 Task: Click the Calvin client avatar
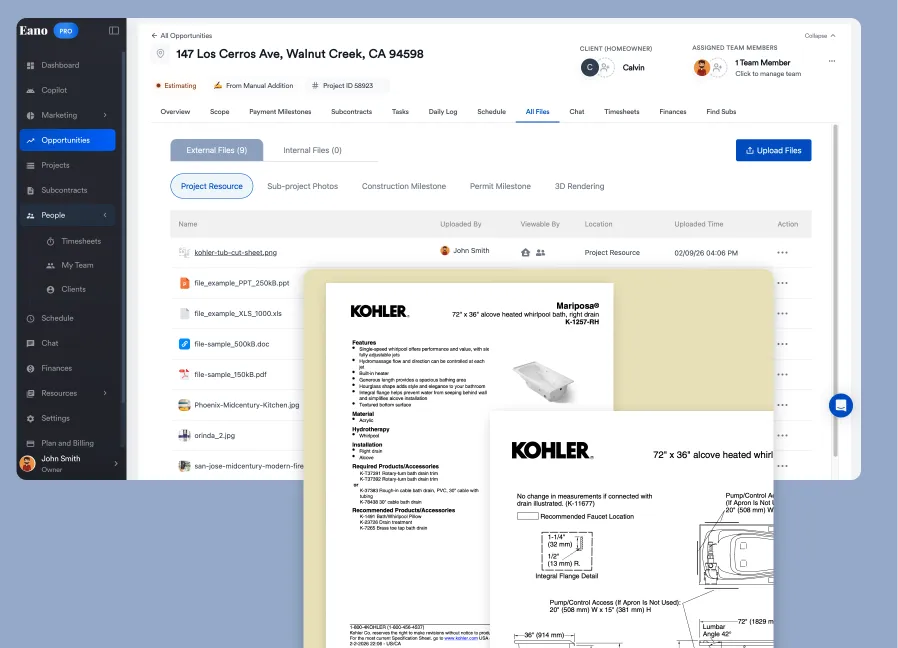click(589, 68)
